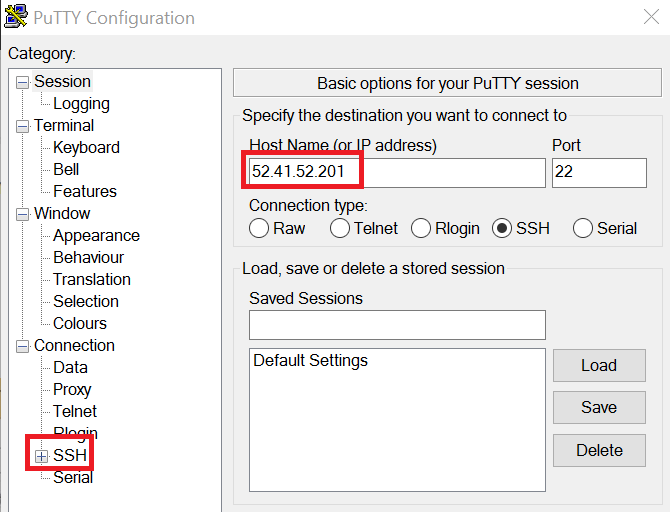Viewport: 670px width, 512px height.
Task: Open the Bell settings category
Action: pos(66,169)
